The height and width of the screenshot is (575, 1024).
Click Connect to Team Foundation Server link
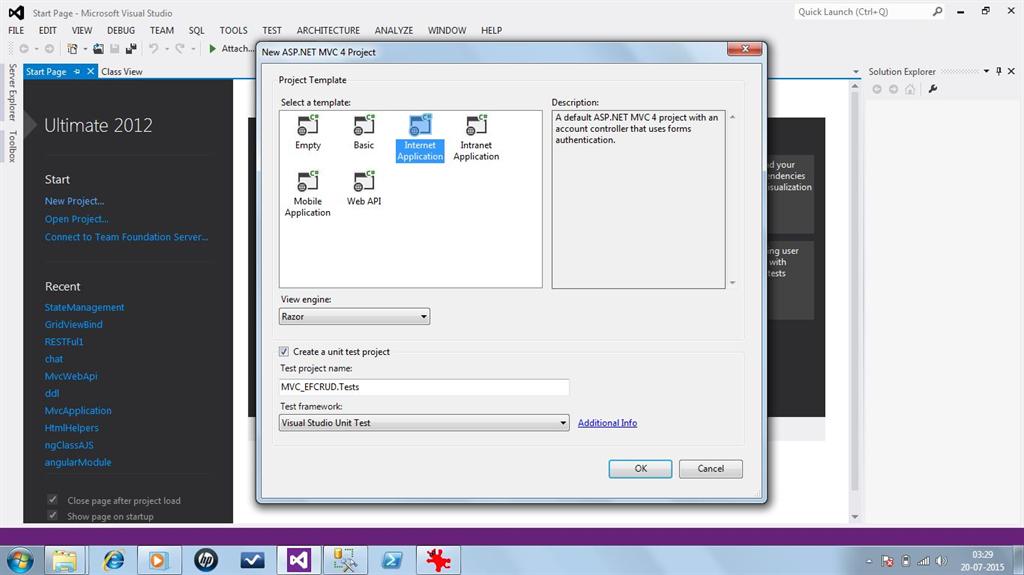pos(127,237)
